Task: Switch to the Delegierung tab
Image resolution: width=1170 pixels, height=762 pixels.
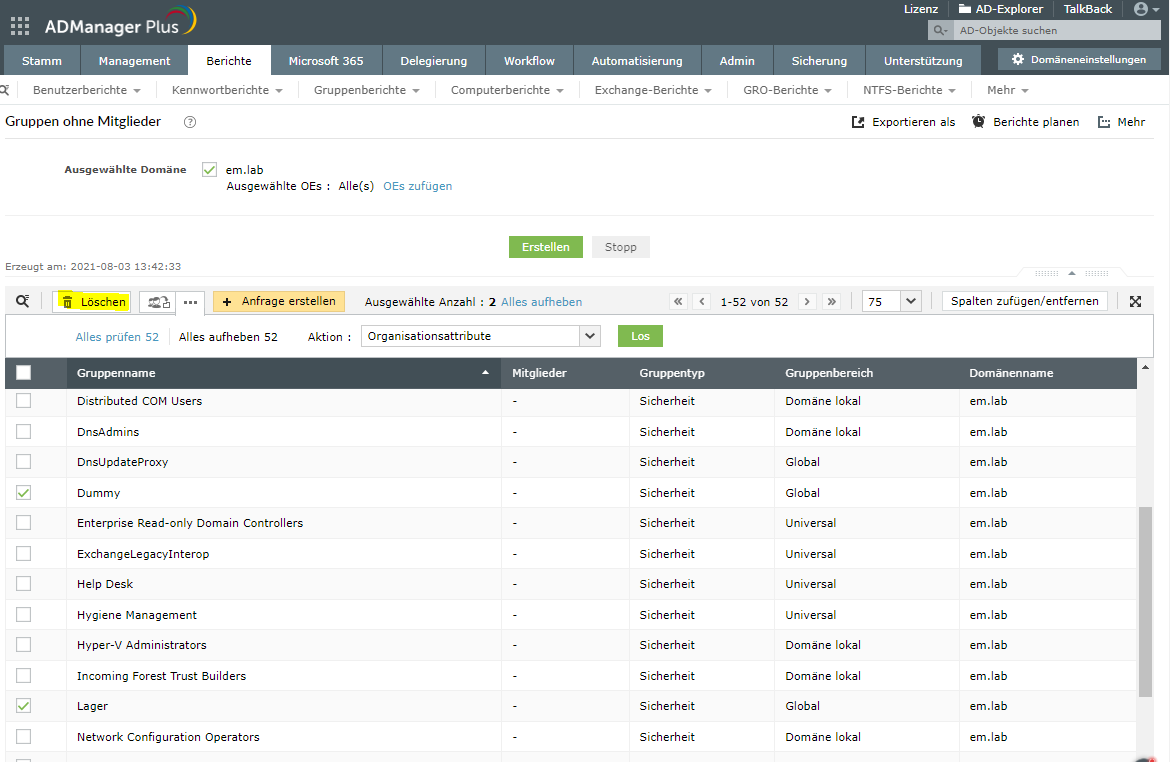Action: pos(434,60)
